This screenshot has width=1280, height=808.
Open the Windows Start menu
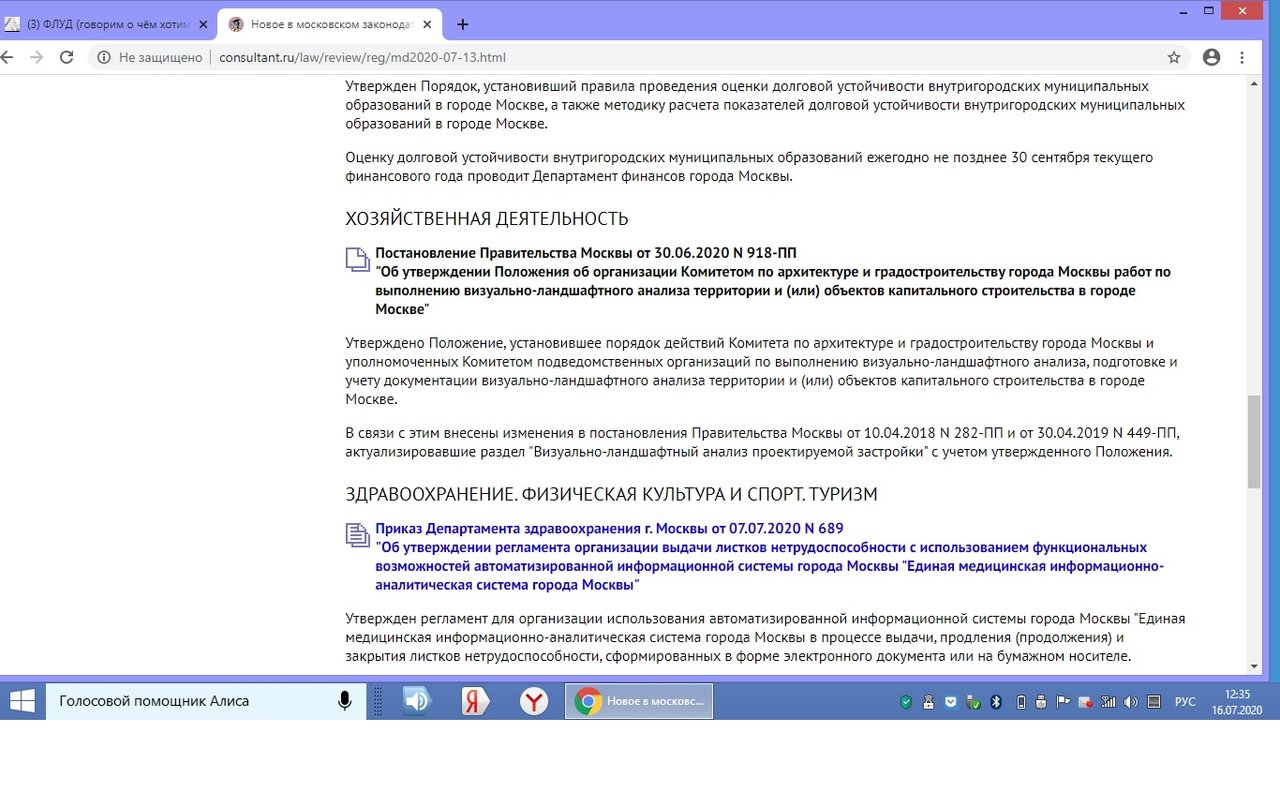pos(22,701)
